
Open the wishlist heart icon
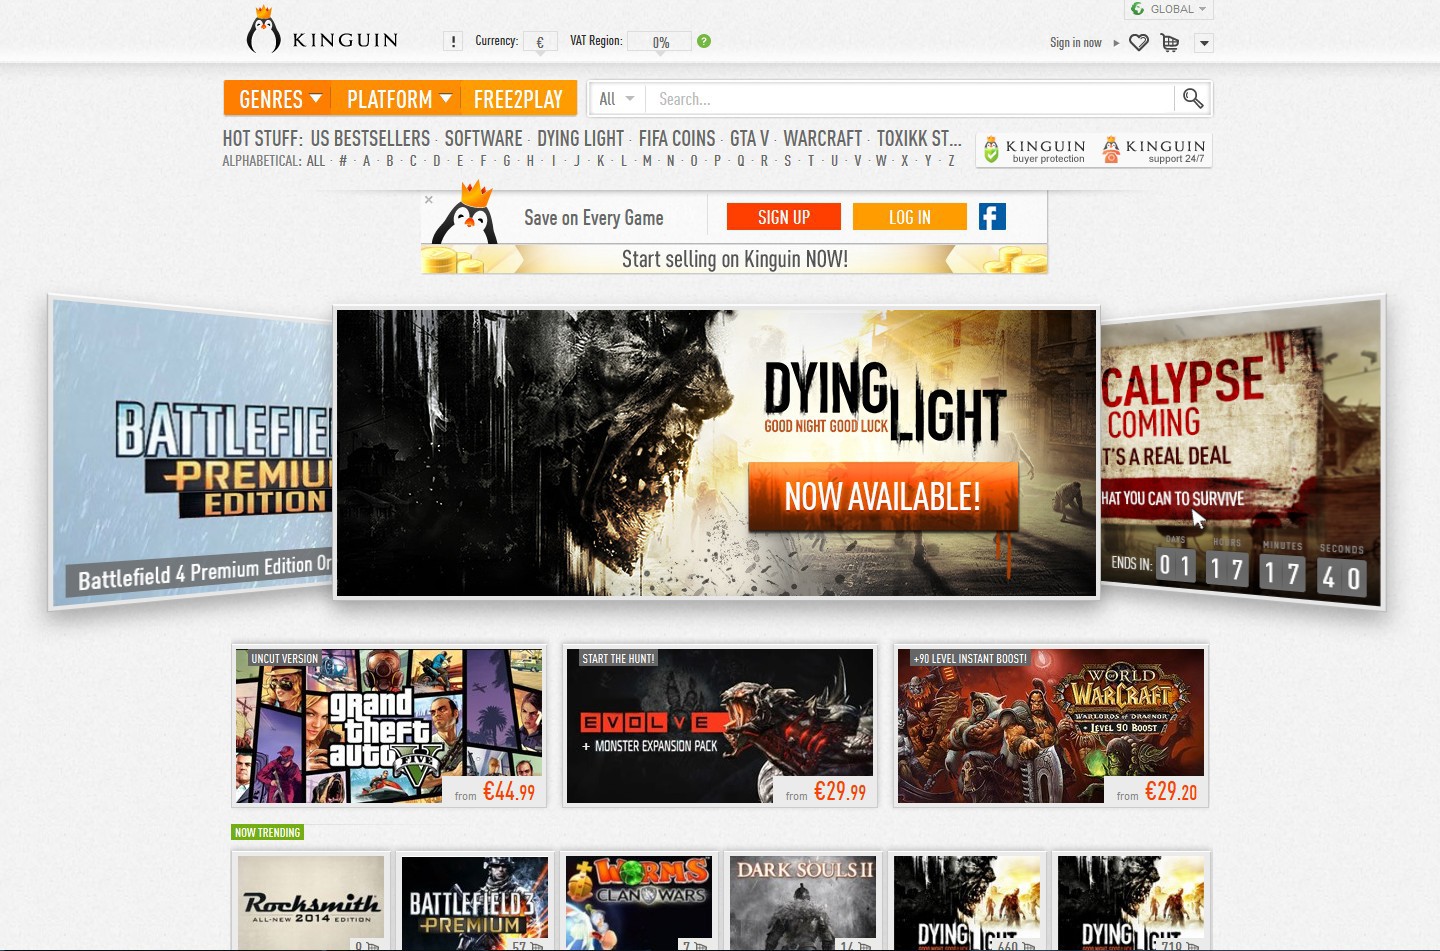1138,43
